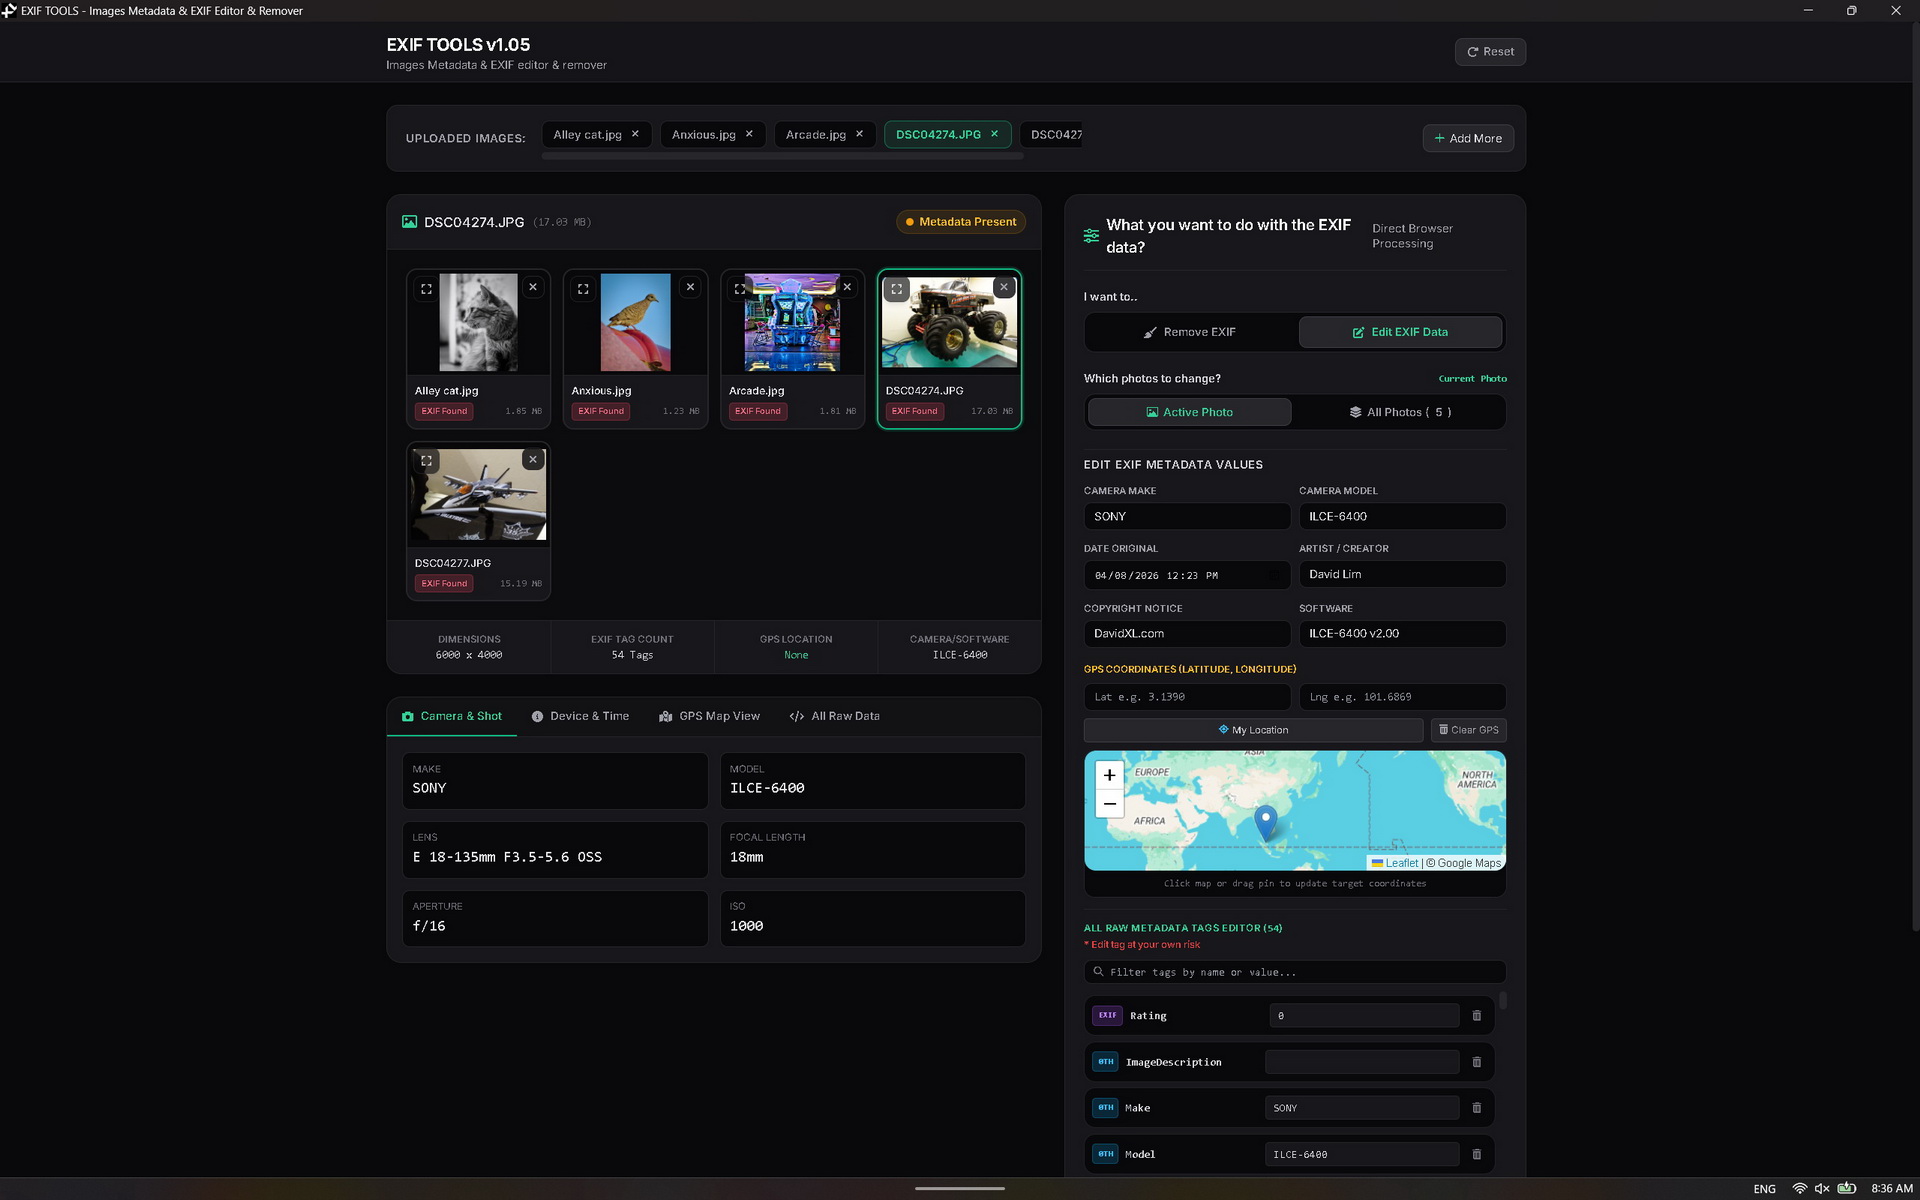Use My Location for GPS
1920x1200 pixels.
1253,730
